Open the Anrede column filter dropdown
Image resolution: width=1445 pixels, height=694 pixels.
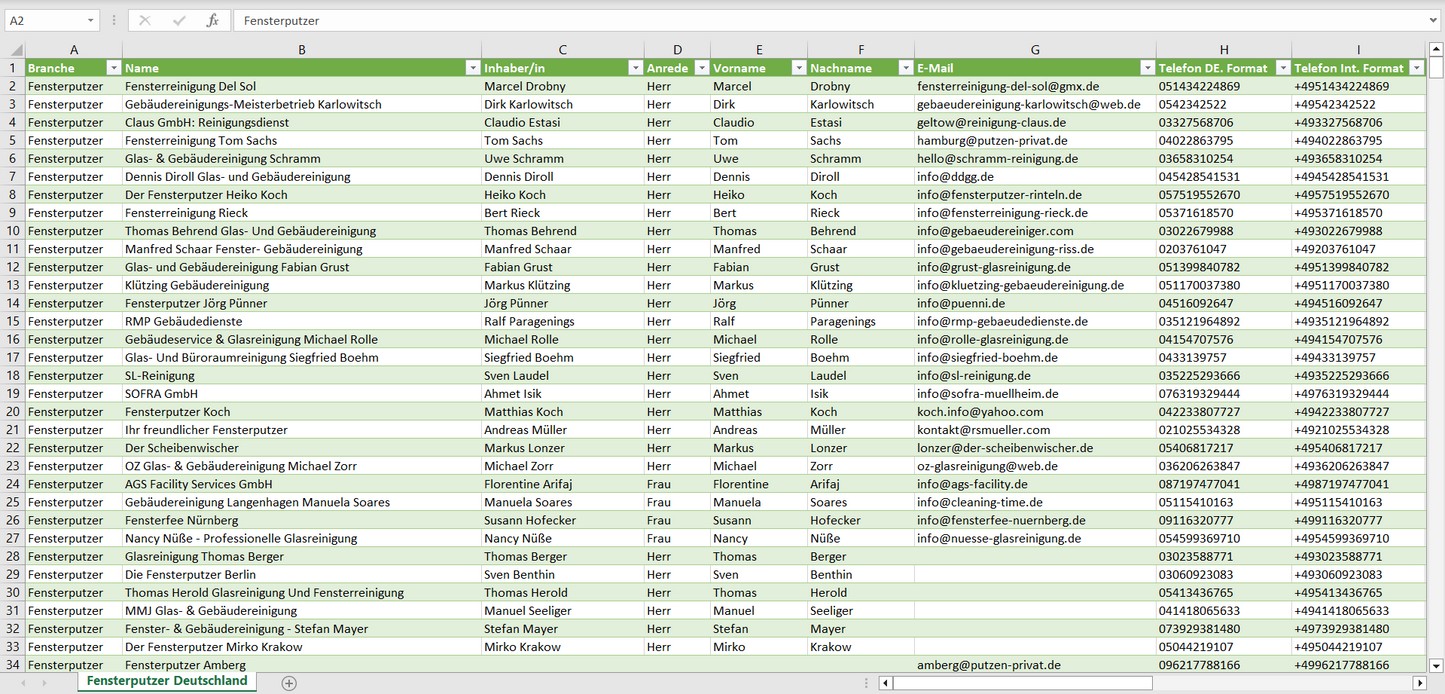(700, 68)
